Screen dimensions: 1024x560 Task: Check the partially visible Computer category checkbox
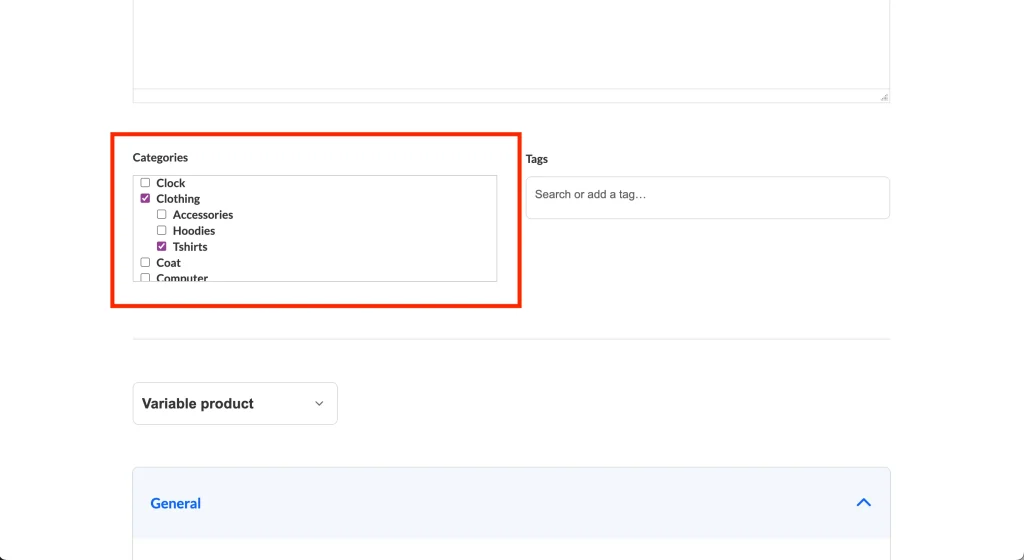point(145,277)
